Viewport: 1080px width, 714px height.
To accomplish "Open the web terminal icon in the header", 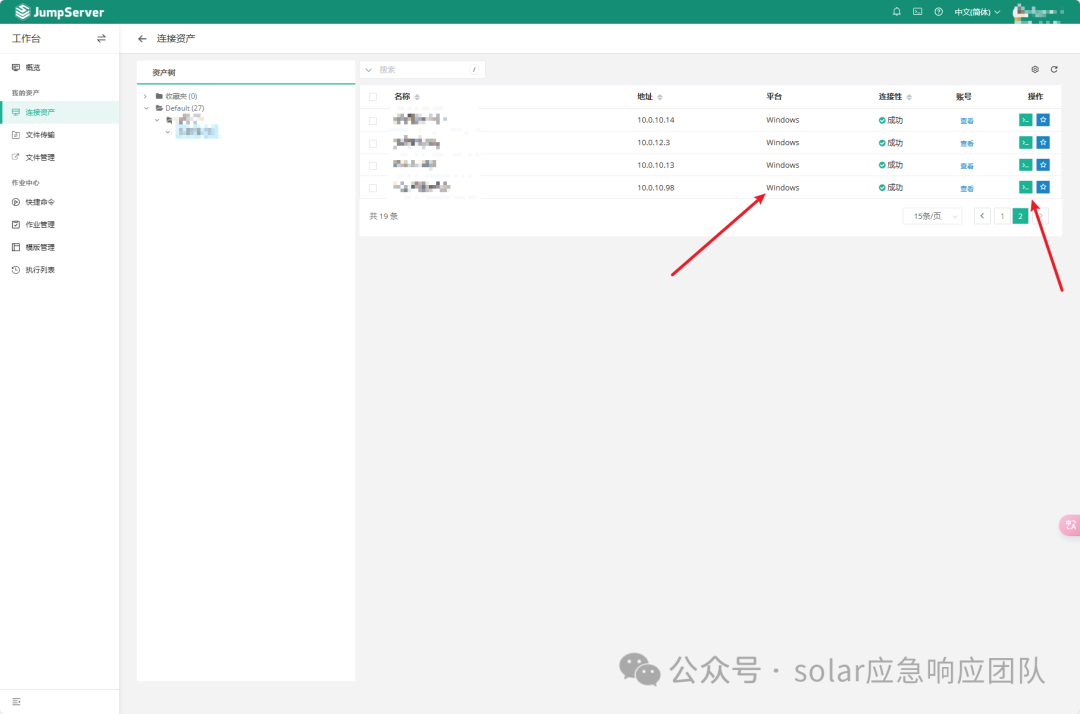I will point(917,12).
